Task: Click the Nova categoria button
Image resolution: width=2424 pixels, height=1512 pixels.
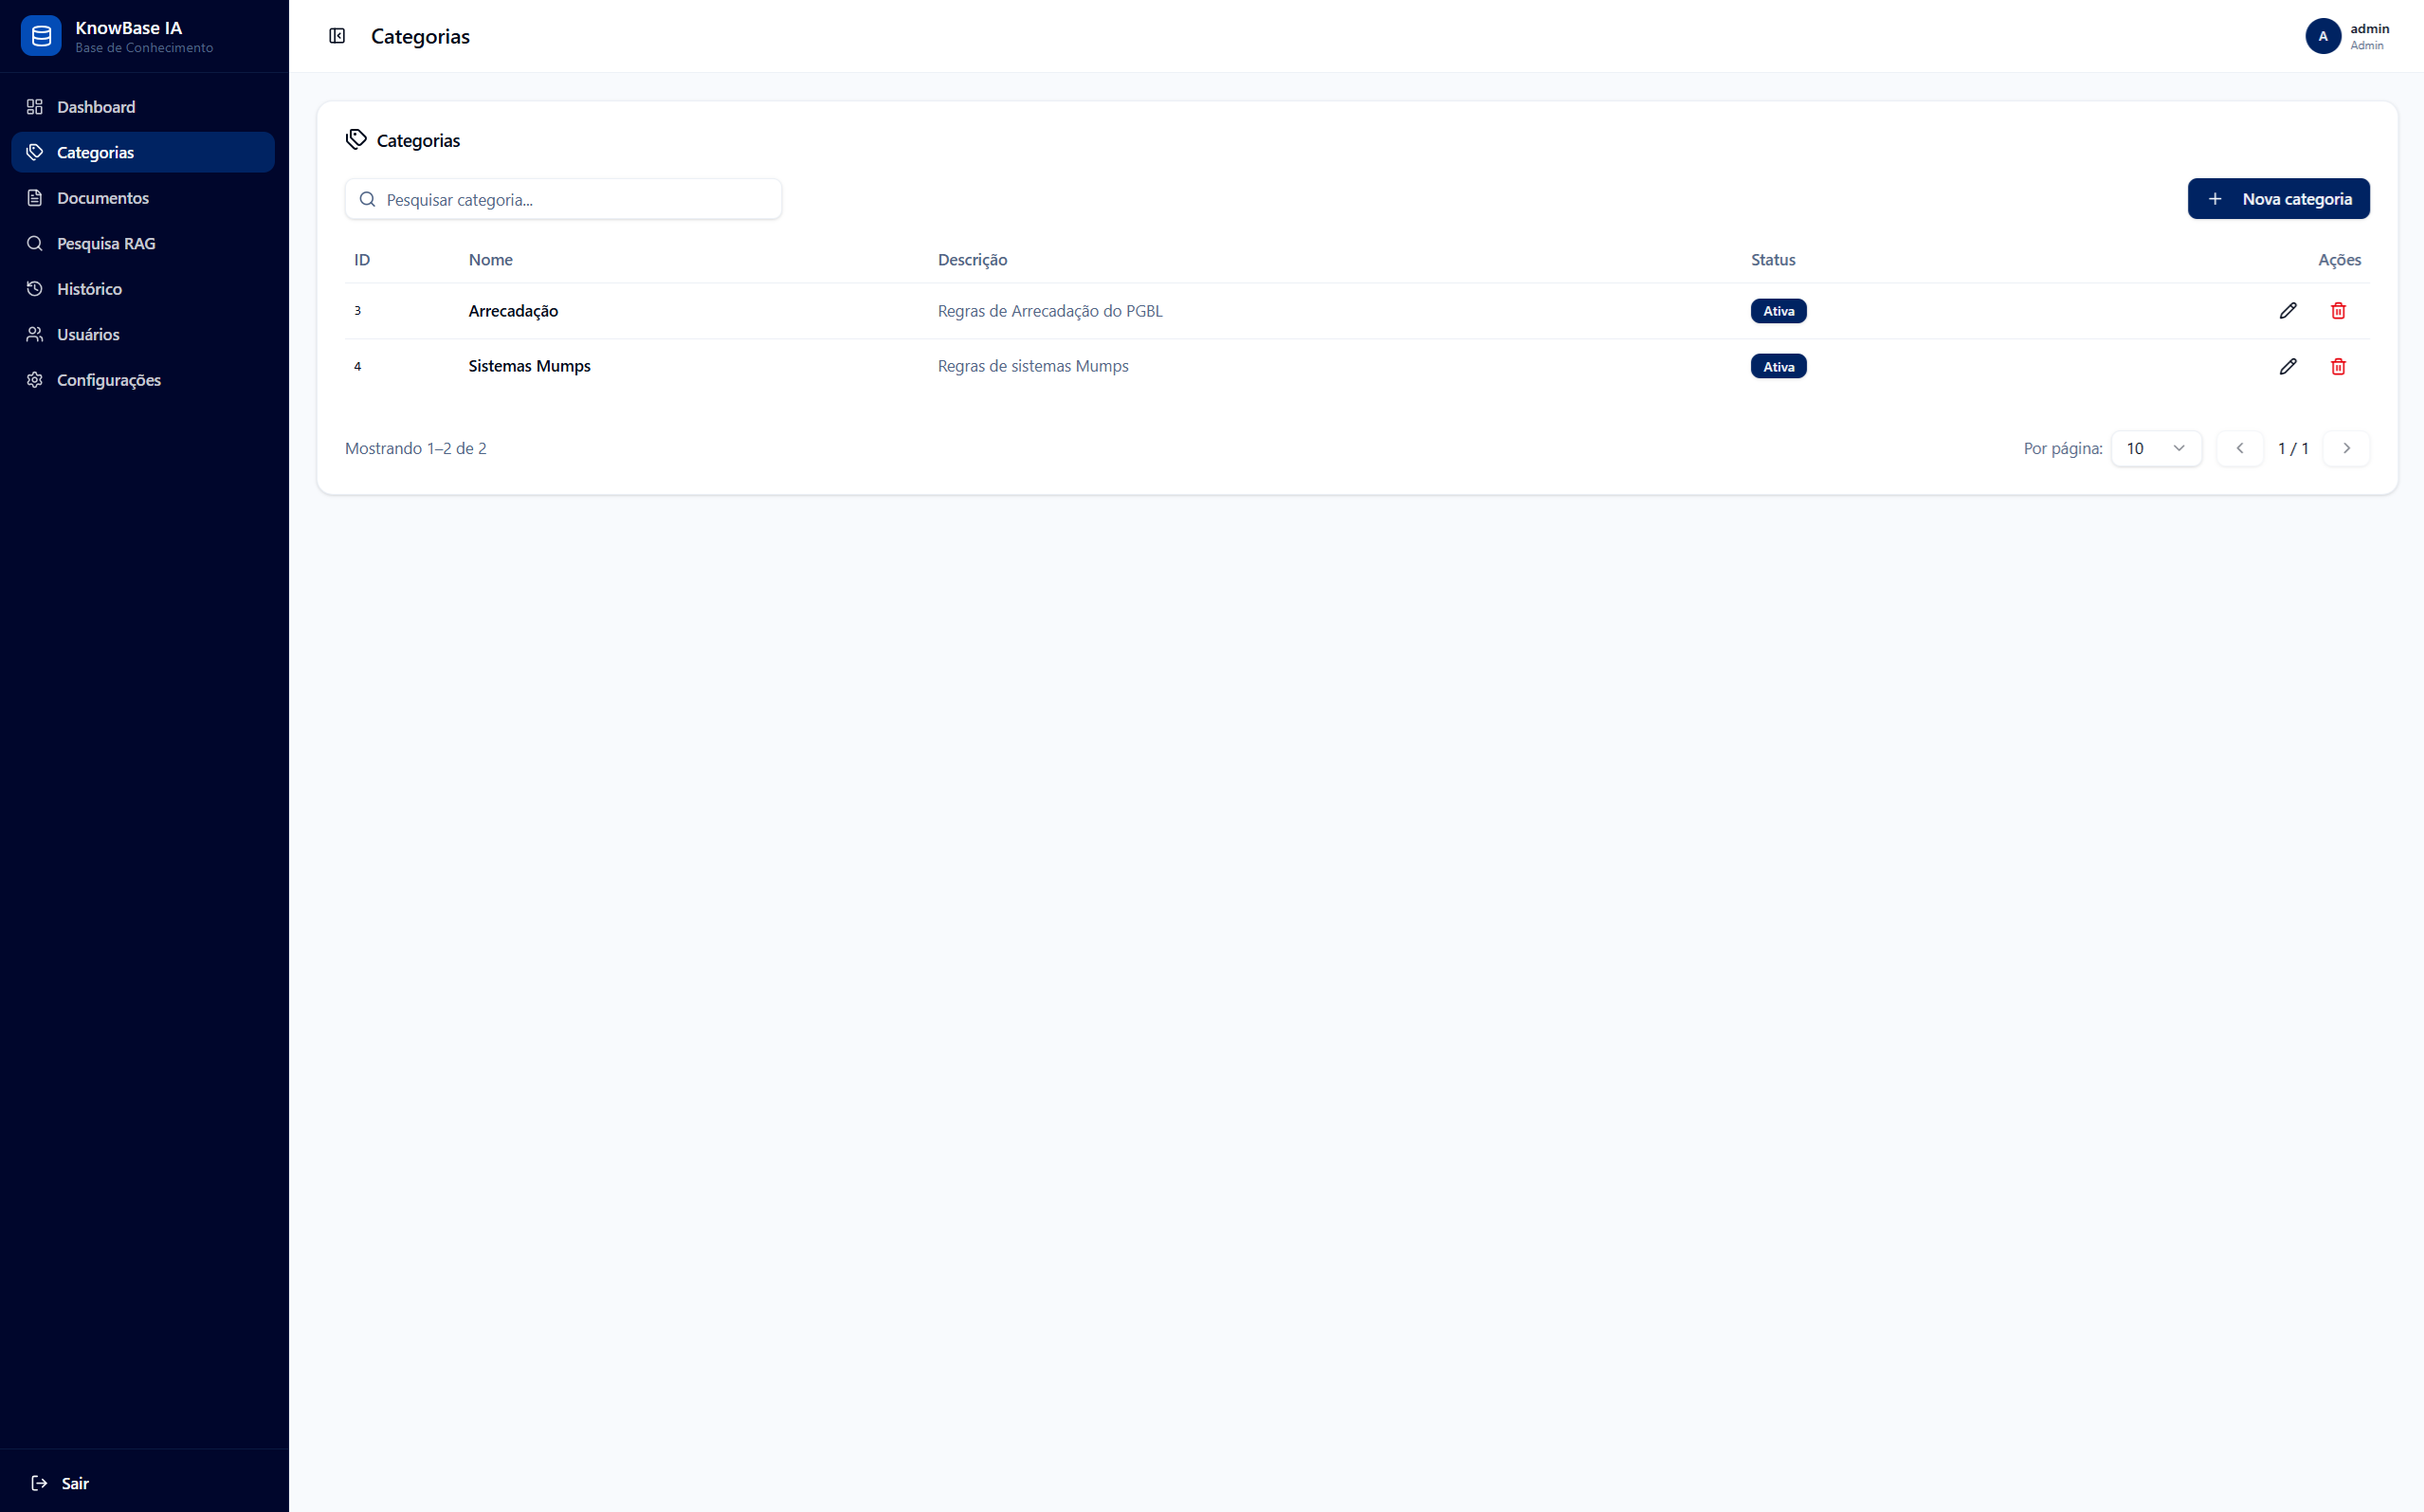Action: point(2278,199)
